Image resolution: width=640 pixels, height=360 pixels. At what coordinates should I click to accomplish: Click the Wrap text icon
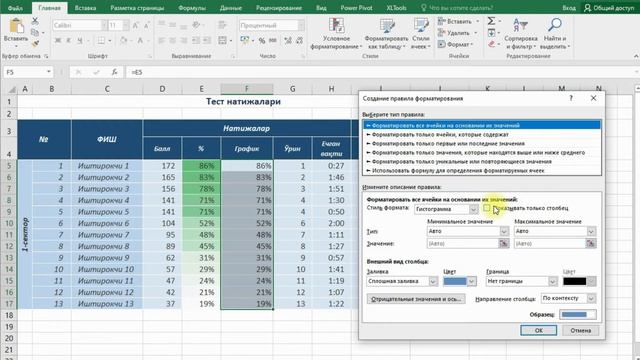tap(222, 25)
